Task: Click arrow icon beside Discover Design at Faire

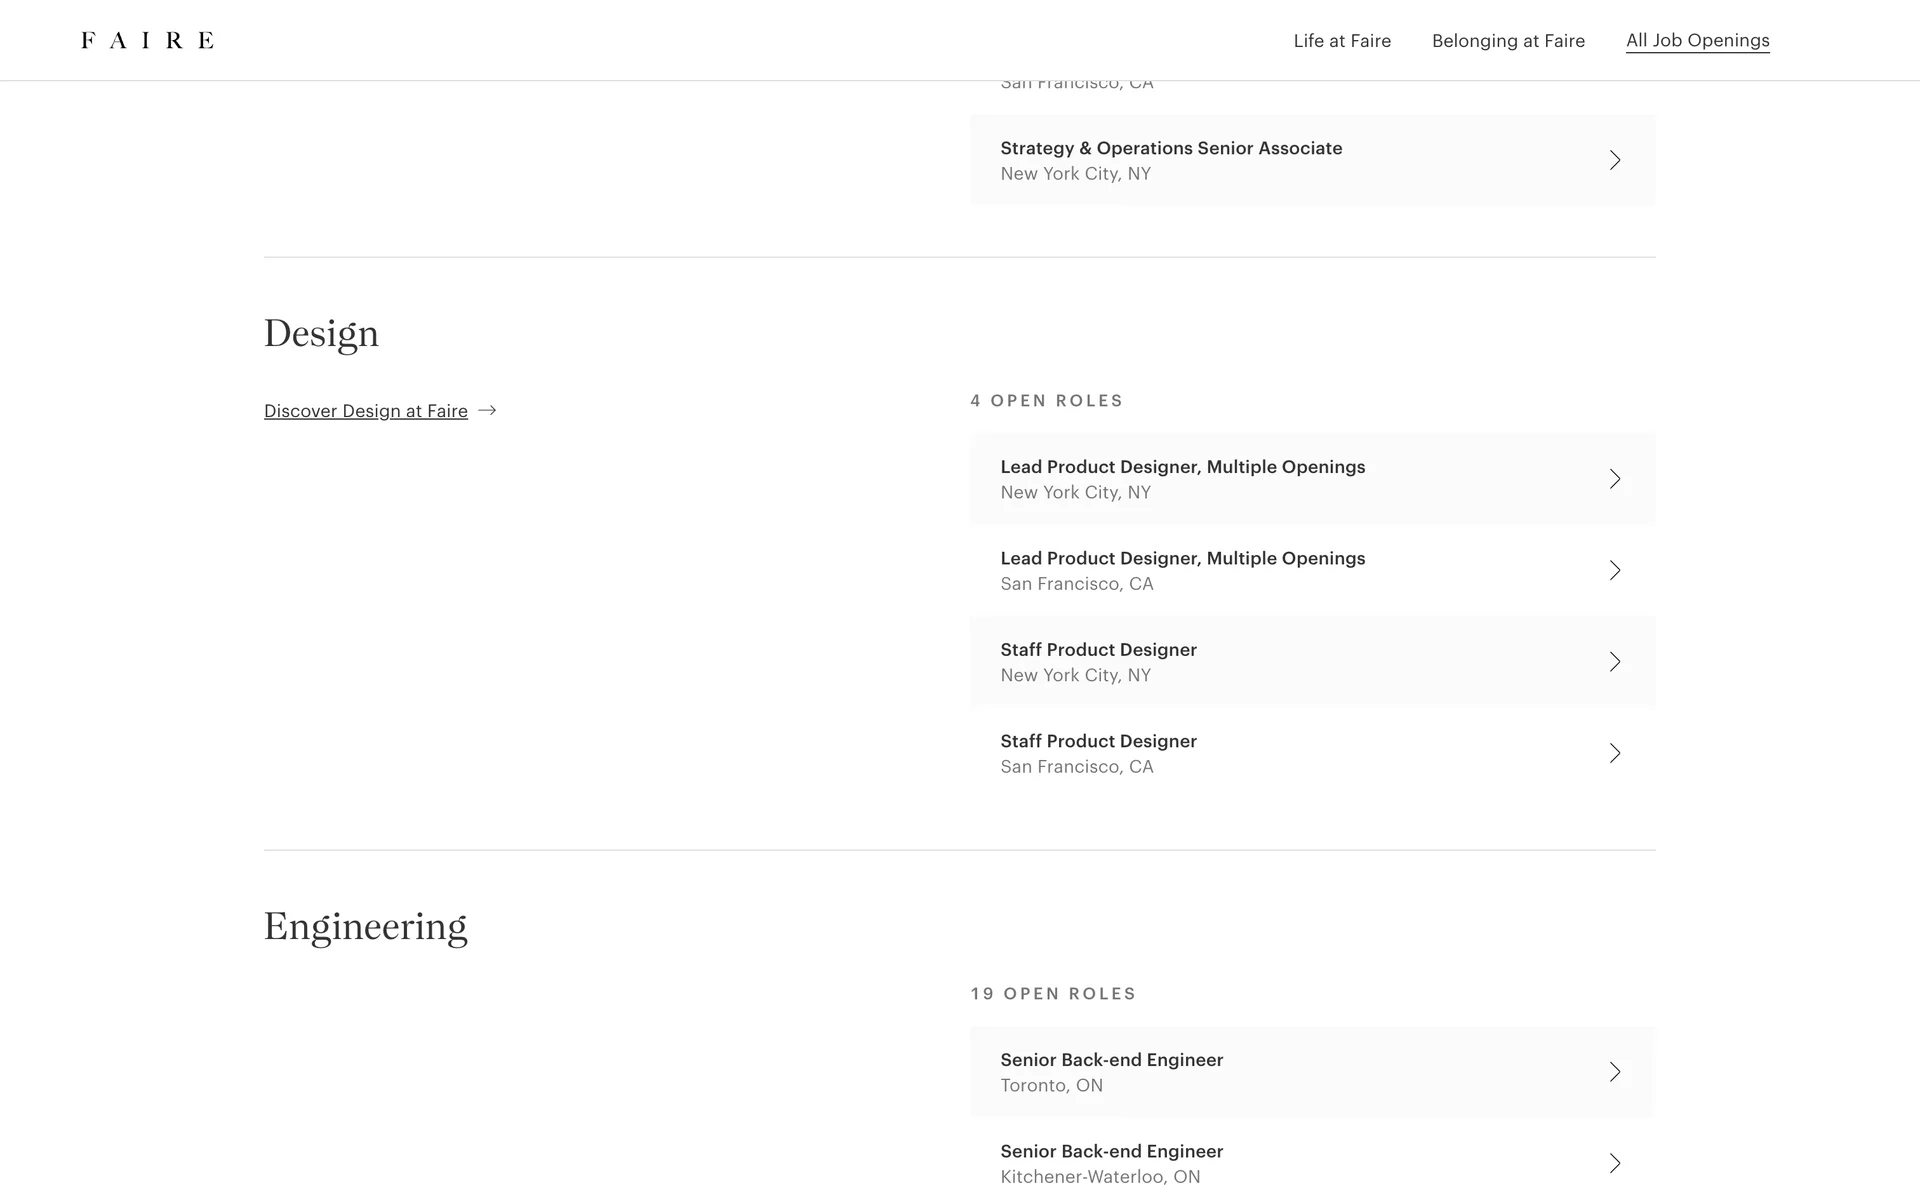Action: [487, 411]
